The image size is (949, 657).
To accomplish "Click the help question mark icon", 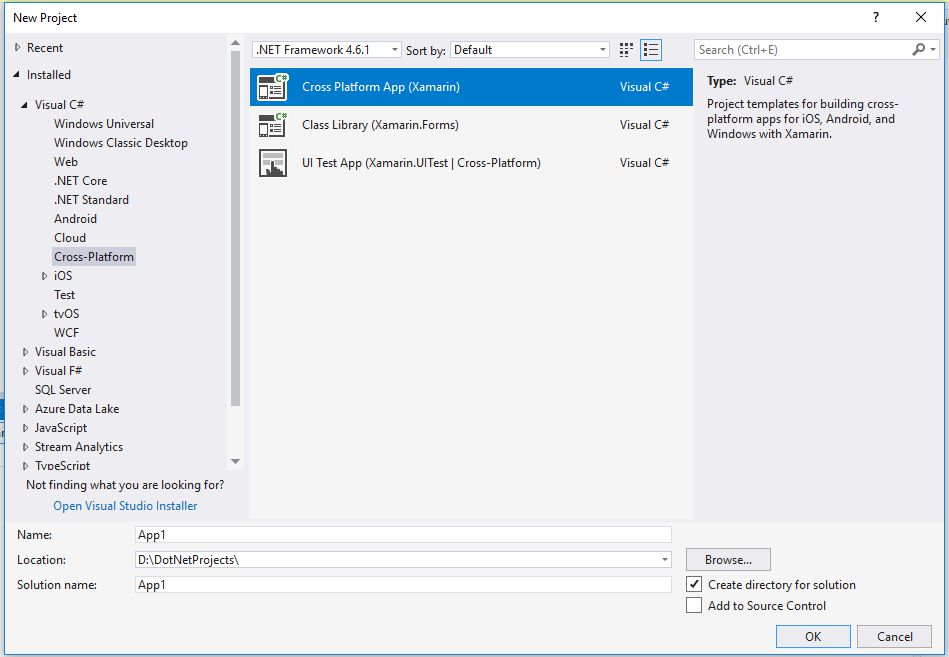I will point(876,17).
